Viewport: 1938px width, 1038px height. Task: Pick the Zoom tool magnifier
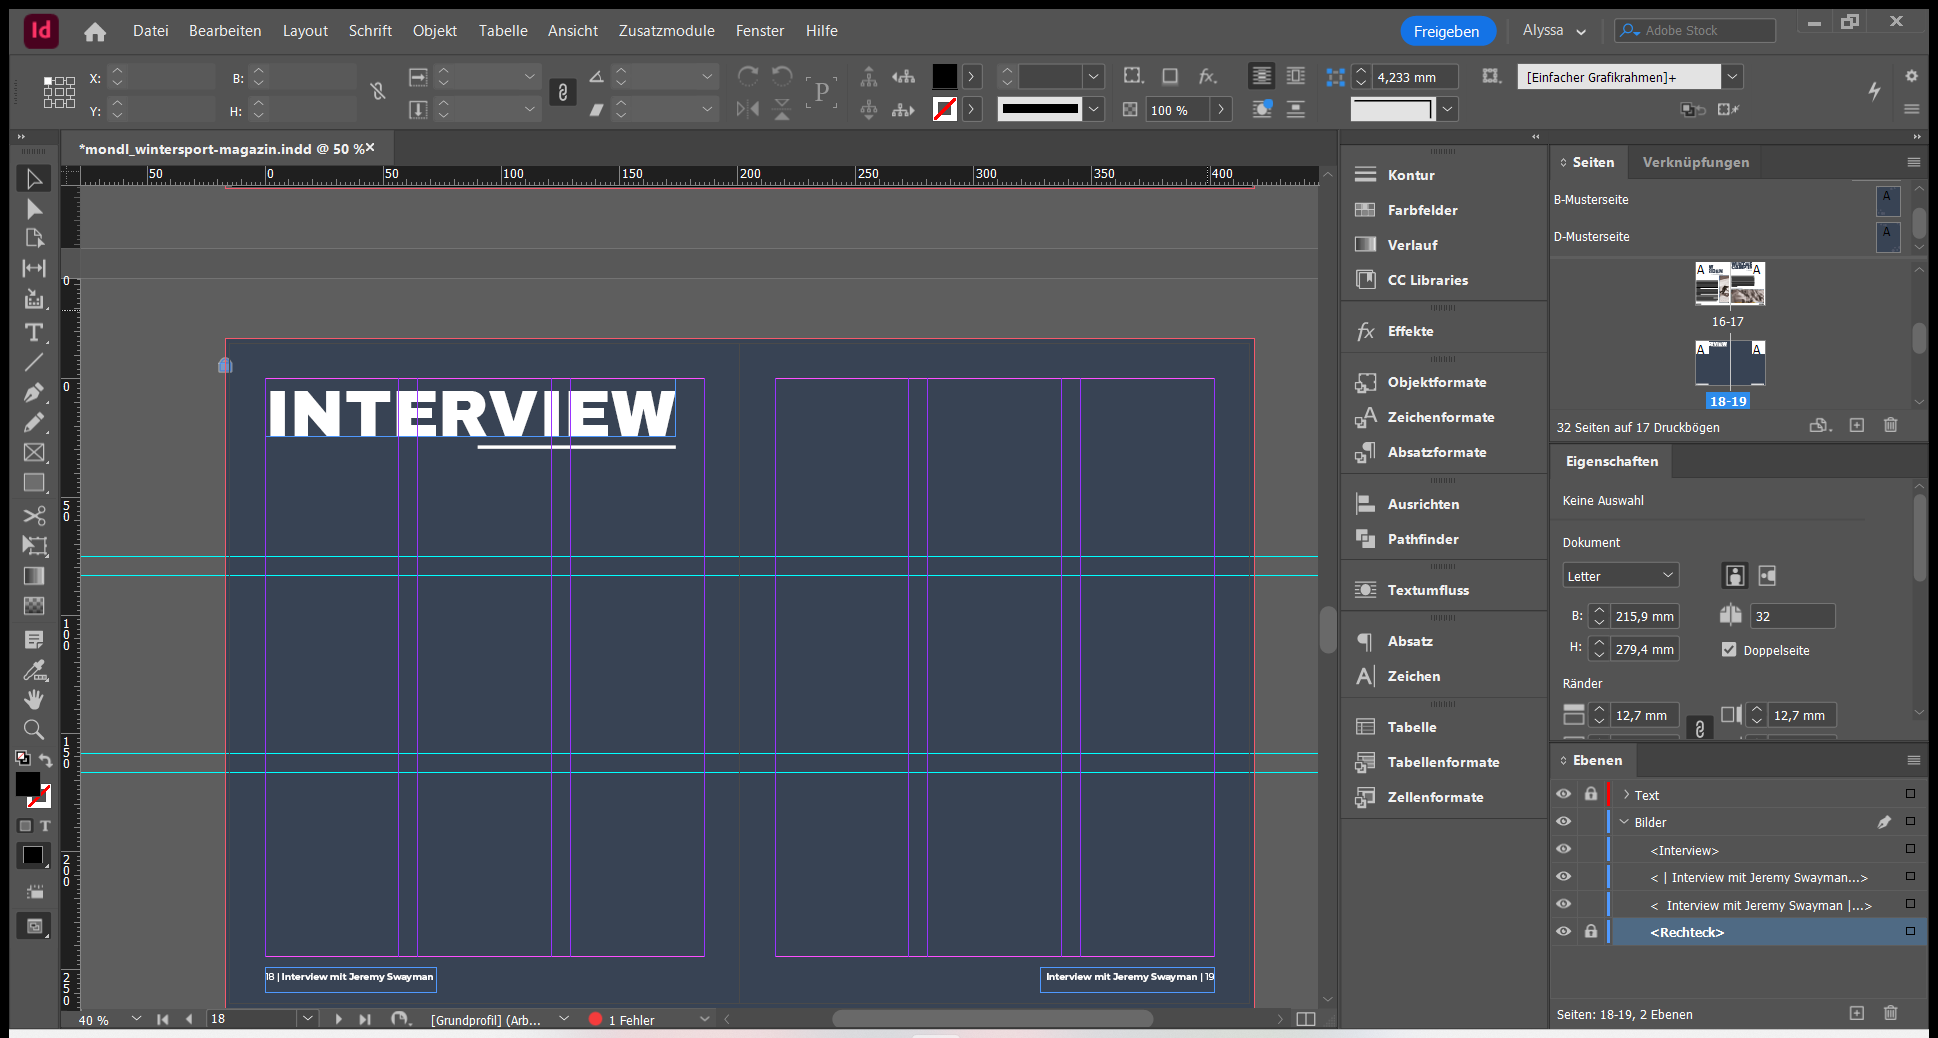coord(34,729)
